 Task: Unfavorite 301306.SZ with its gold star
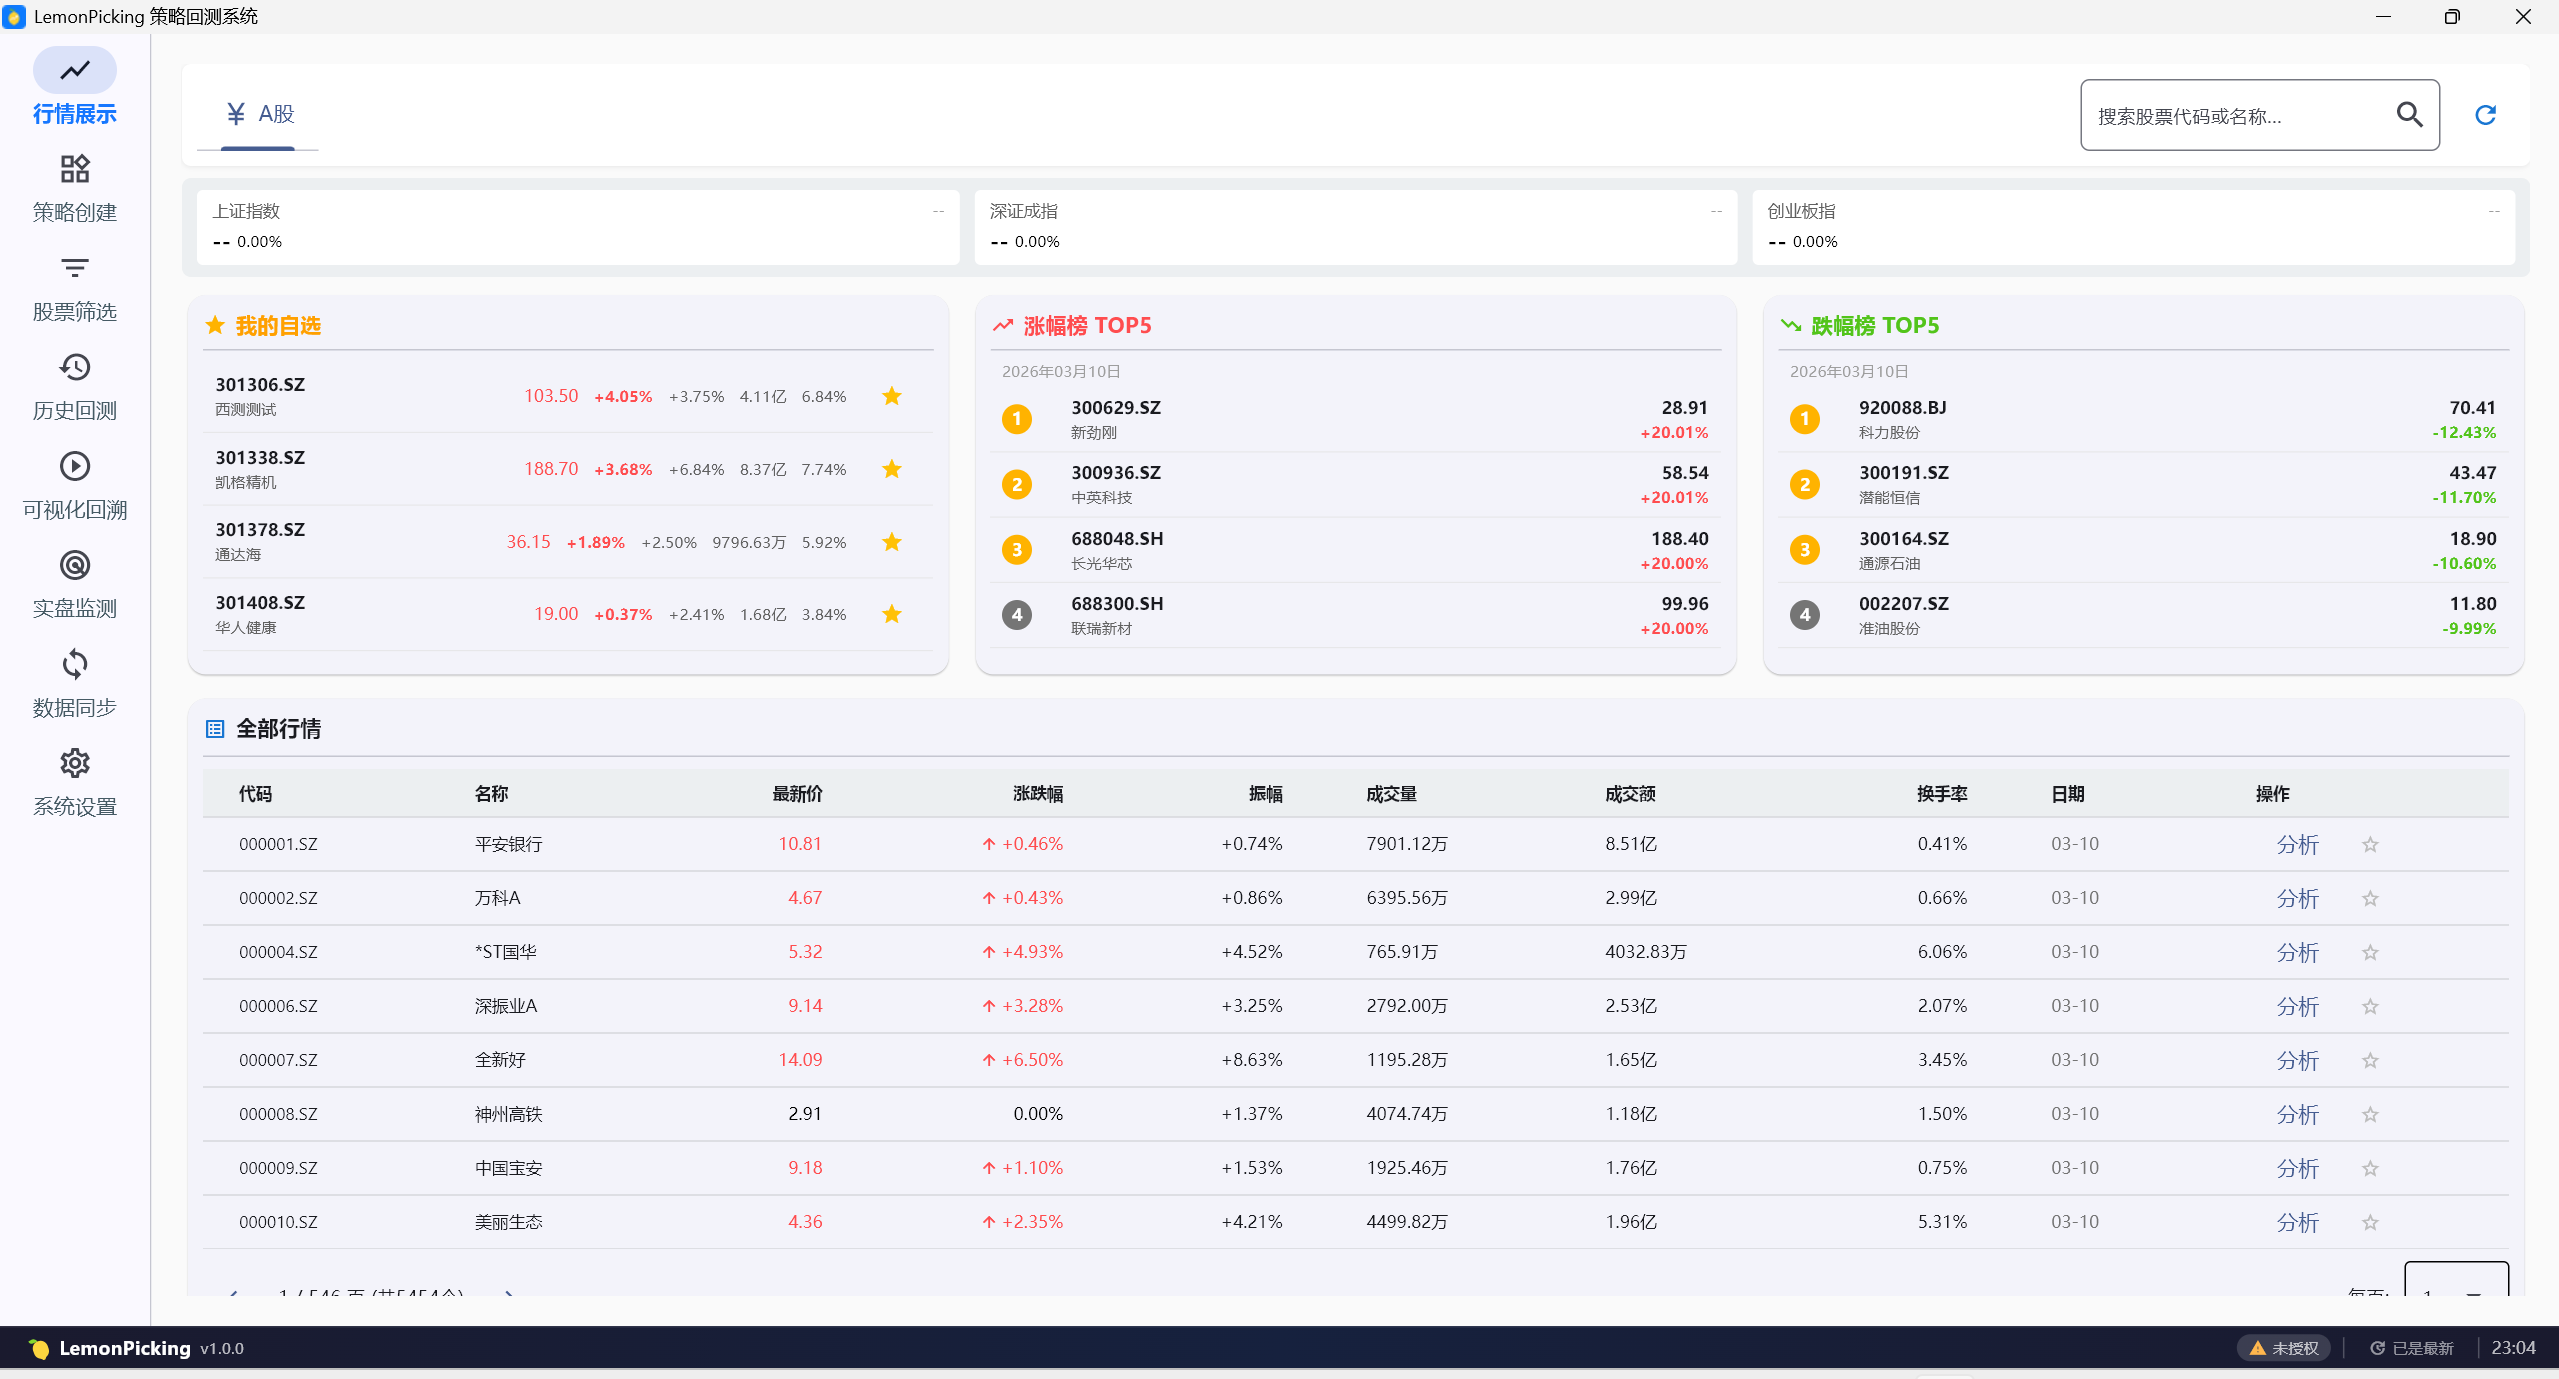(x=891, y=397)
